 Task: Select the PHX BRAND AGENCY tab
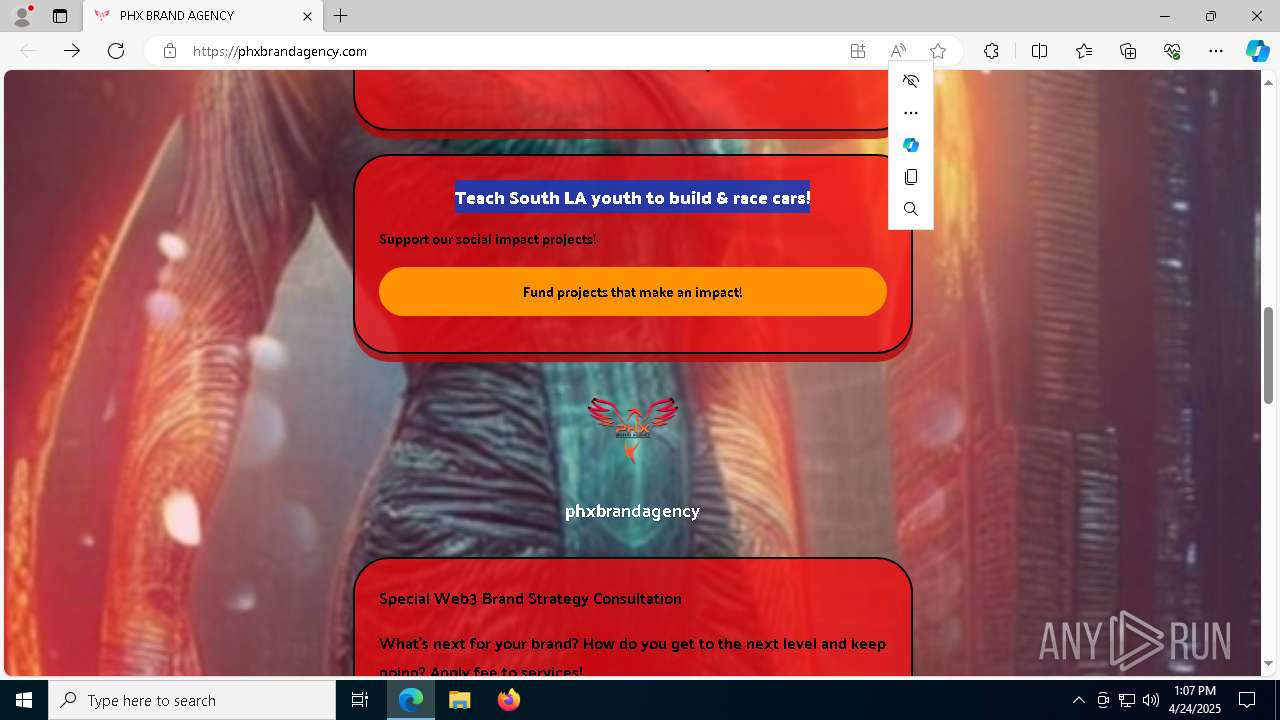pos(204,16)
